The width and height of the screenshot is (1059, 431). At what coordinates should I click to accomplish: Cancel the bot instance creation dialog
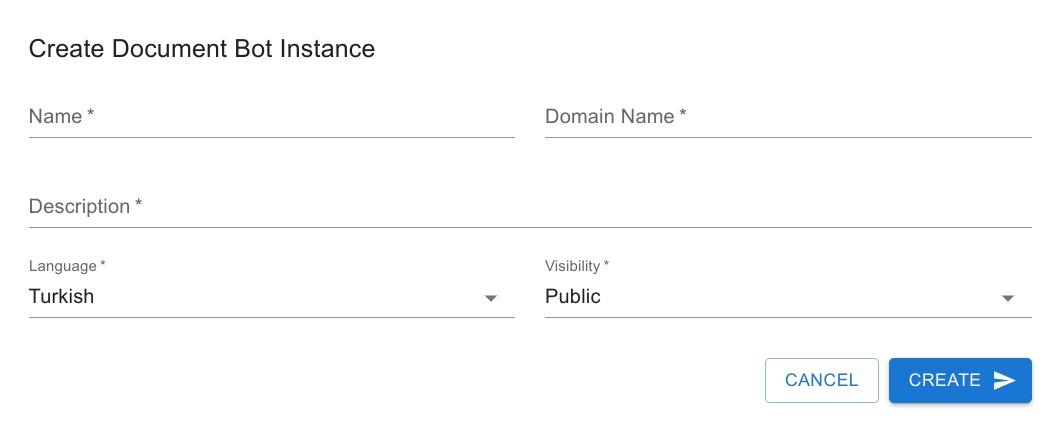[x=821, y=380]
